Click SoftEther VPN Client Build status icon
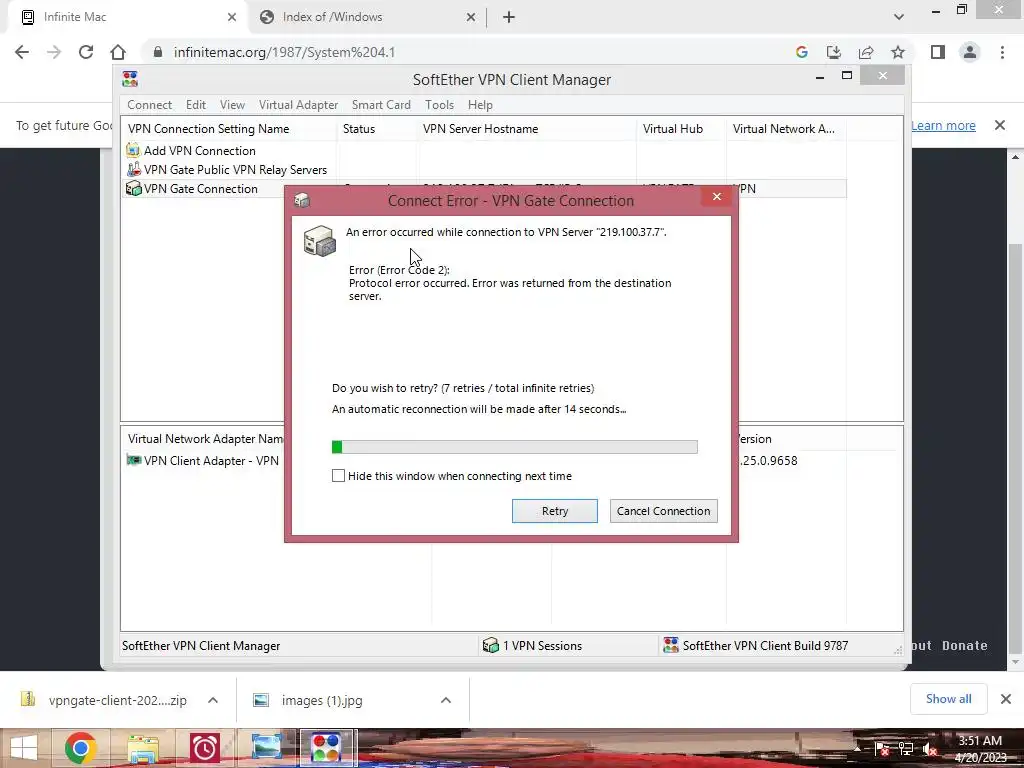 tap(671, 645)
